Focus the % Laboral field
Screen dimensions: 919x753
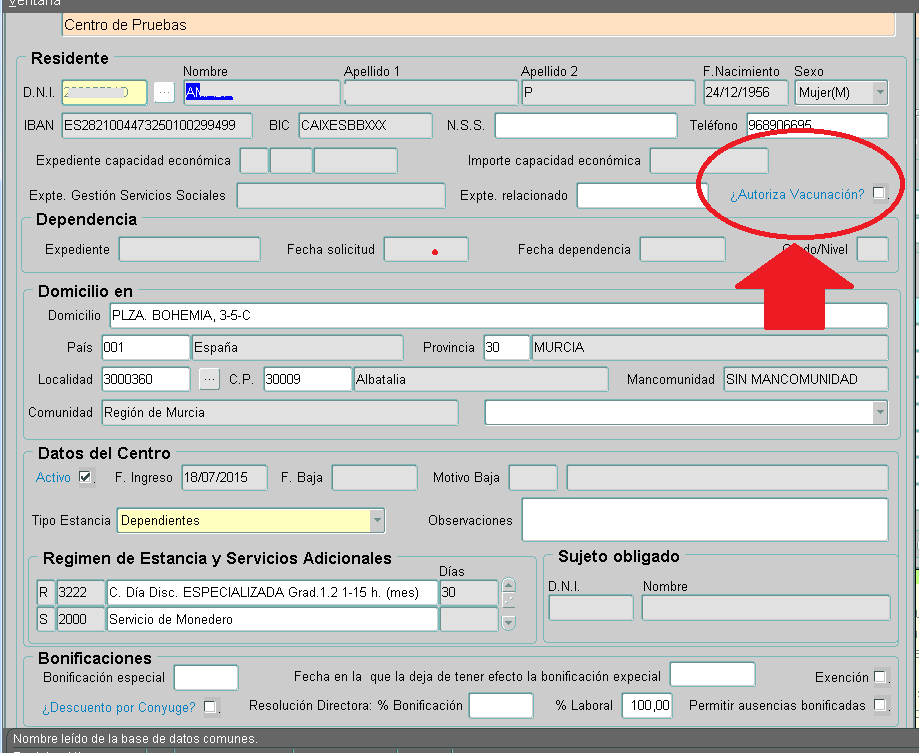pos(647,706)
